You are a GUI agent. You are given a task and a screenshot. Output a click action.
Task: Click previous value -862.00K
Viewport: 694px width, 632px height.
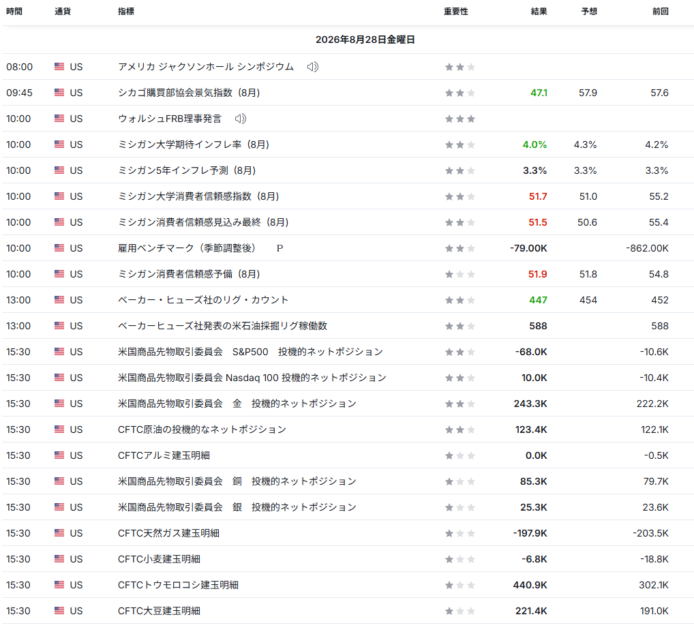coord(647,248)
